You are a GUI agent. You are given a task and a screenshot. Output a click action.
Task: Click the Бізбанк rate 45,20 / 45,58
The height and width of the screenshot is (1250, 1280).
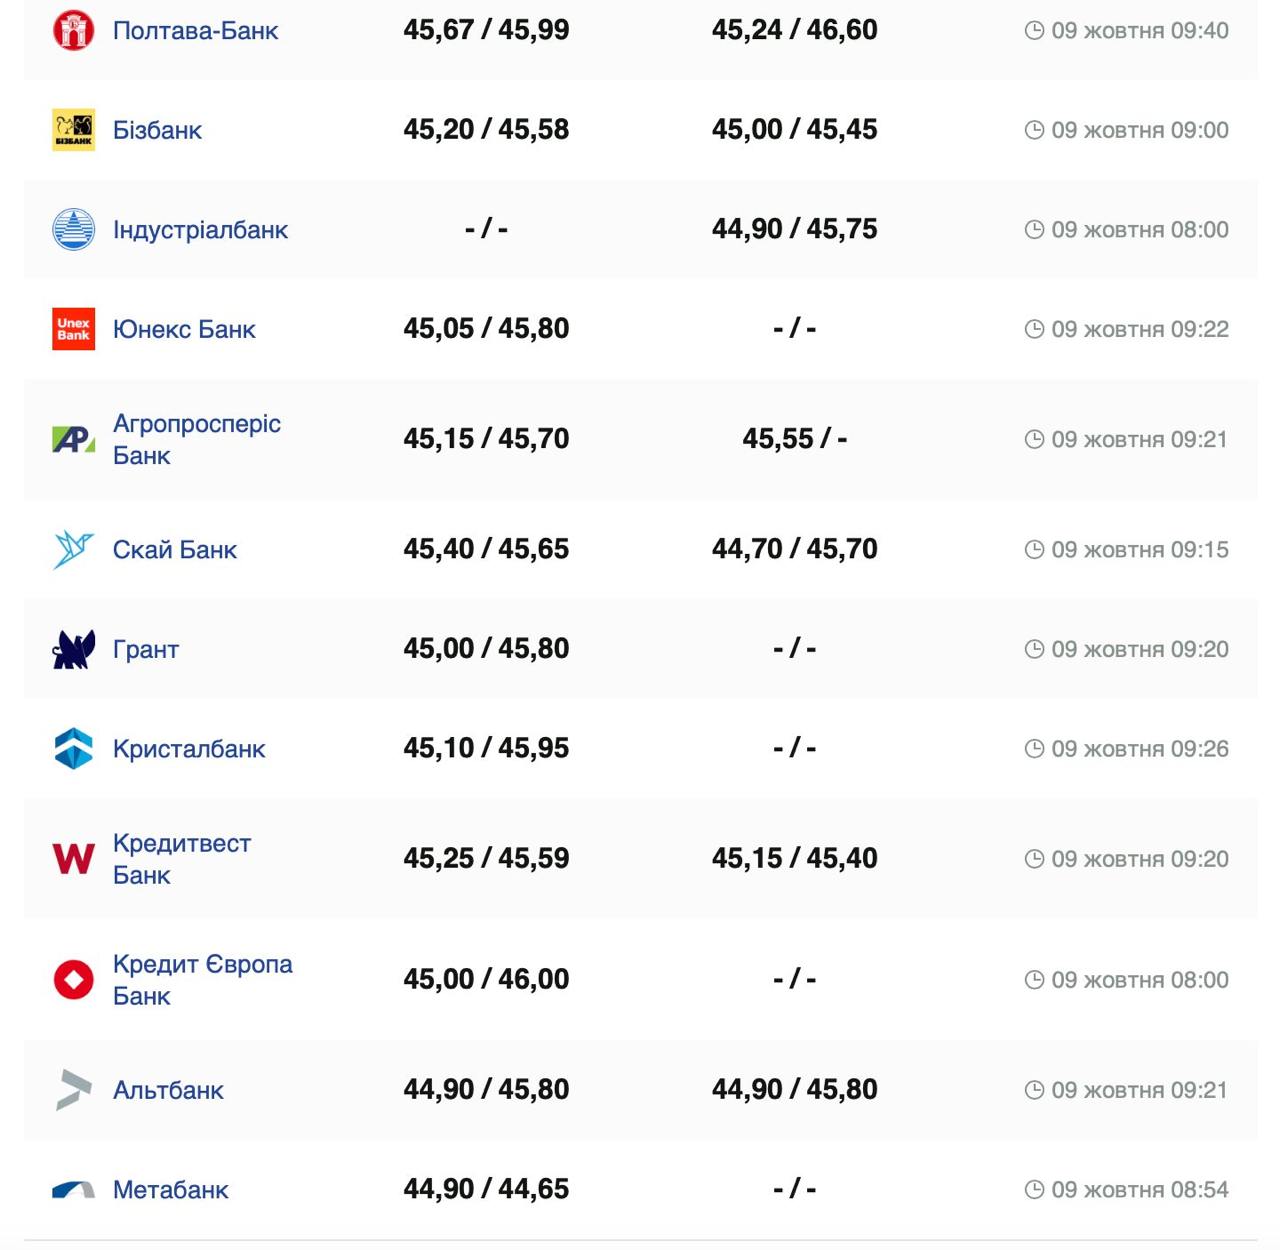point(486,130)
